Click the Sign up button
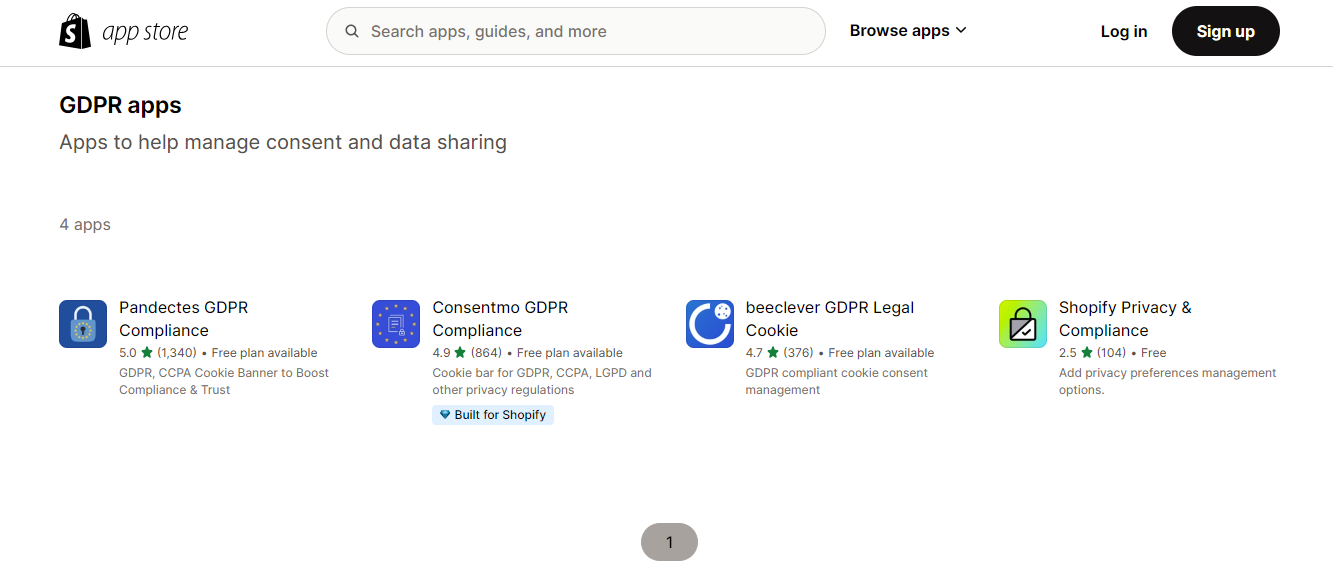The height and width of the screenshot is (580, 1333). coord(1226,31)
